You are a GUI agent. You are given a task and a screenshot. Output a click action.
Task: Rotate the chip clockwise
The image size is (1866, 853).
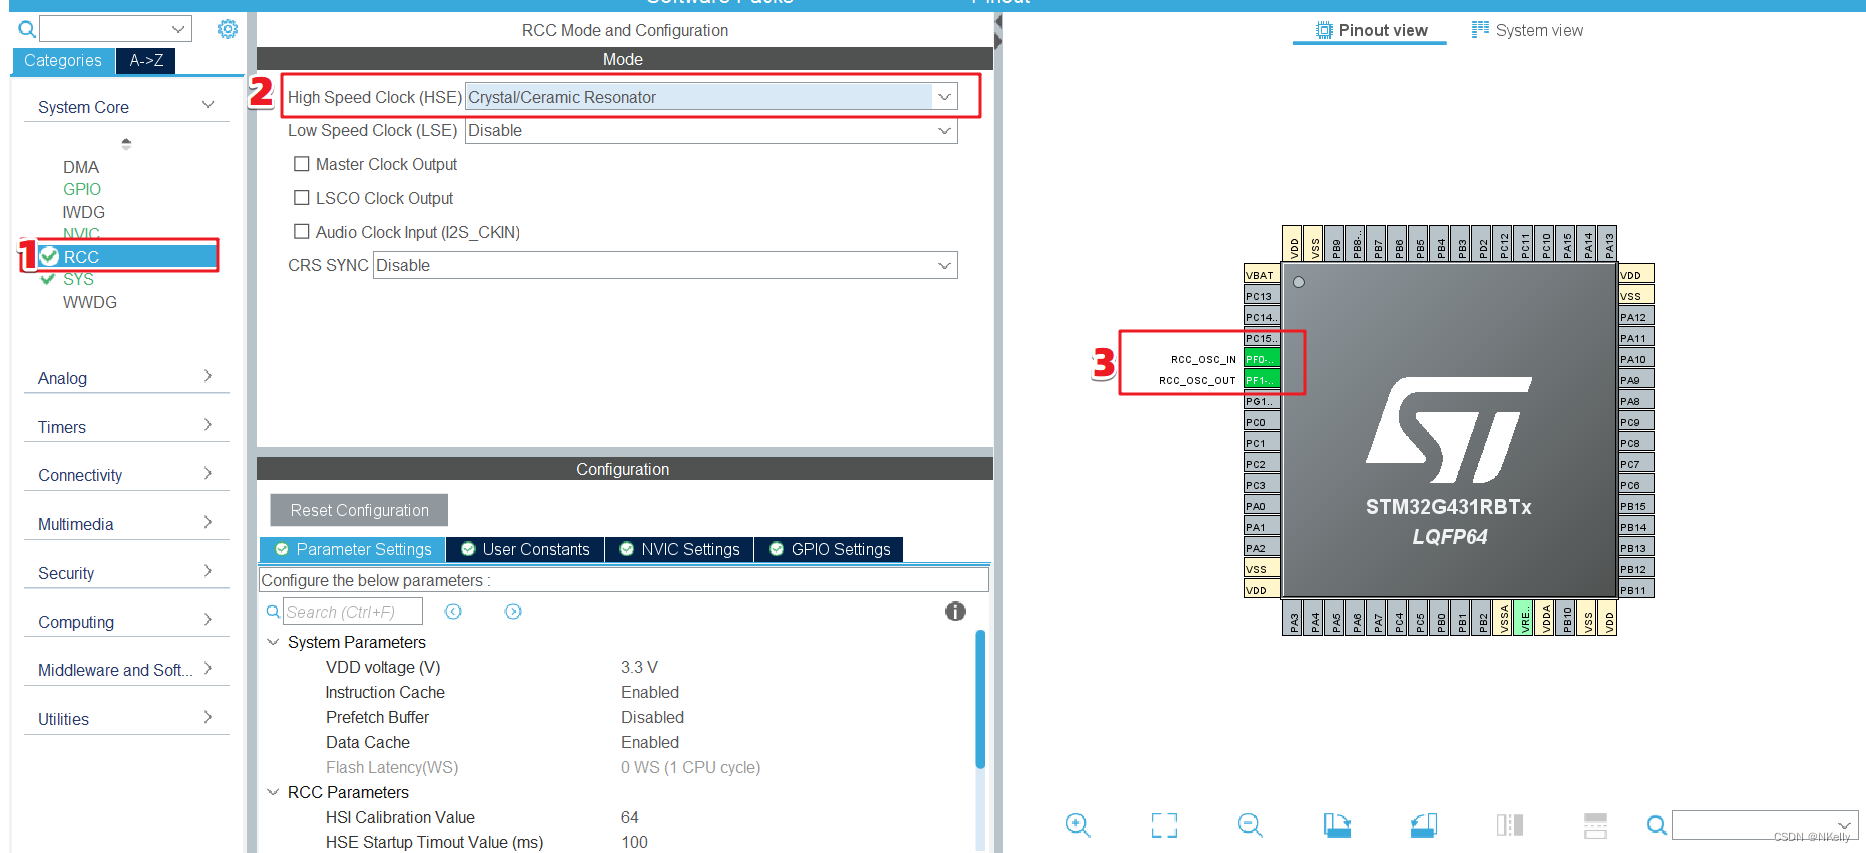(1337, 825)
